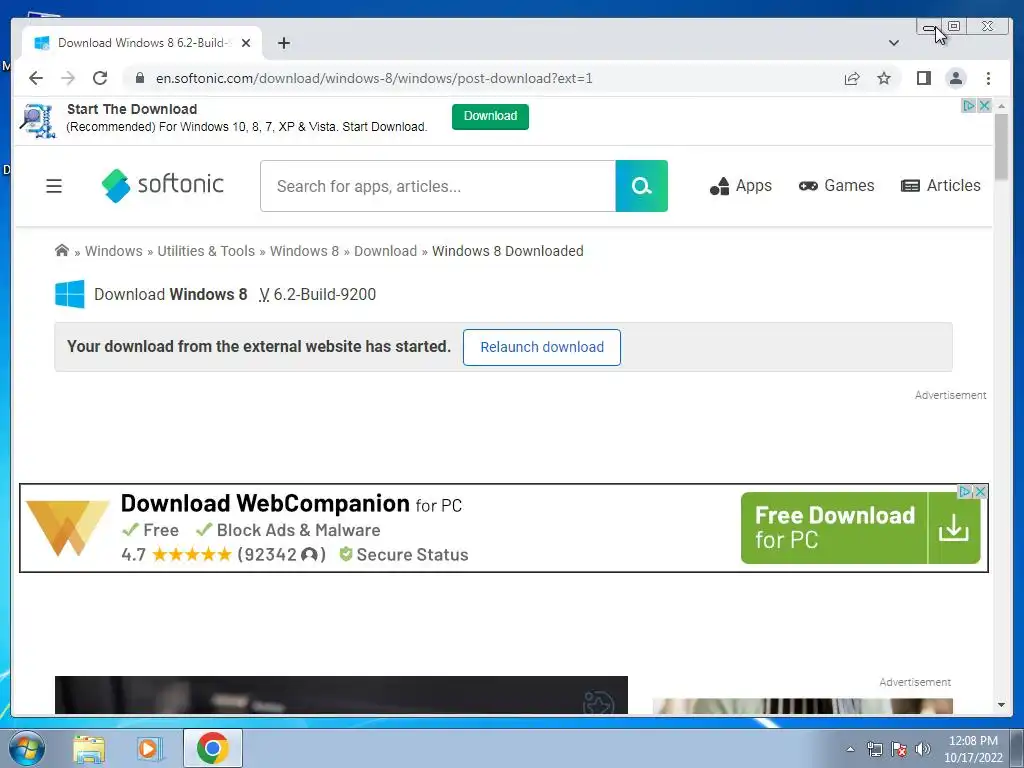Click the green Download ad button
Viewport: 1024px width, 768px height.
[x=490, y=116]
